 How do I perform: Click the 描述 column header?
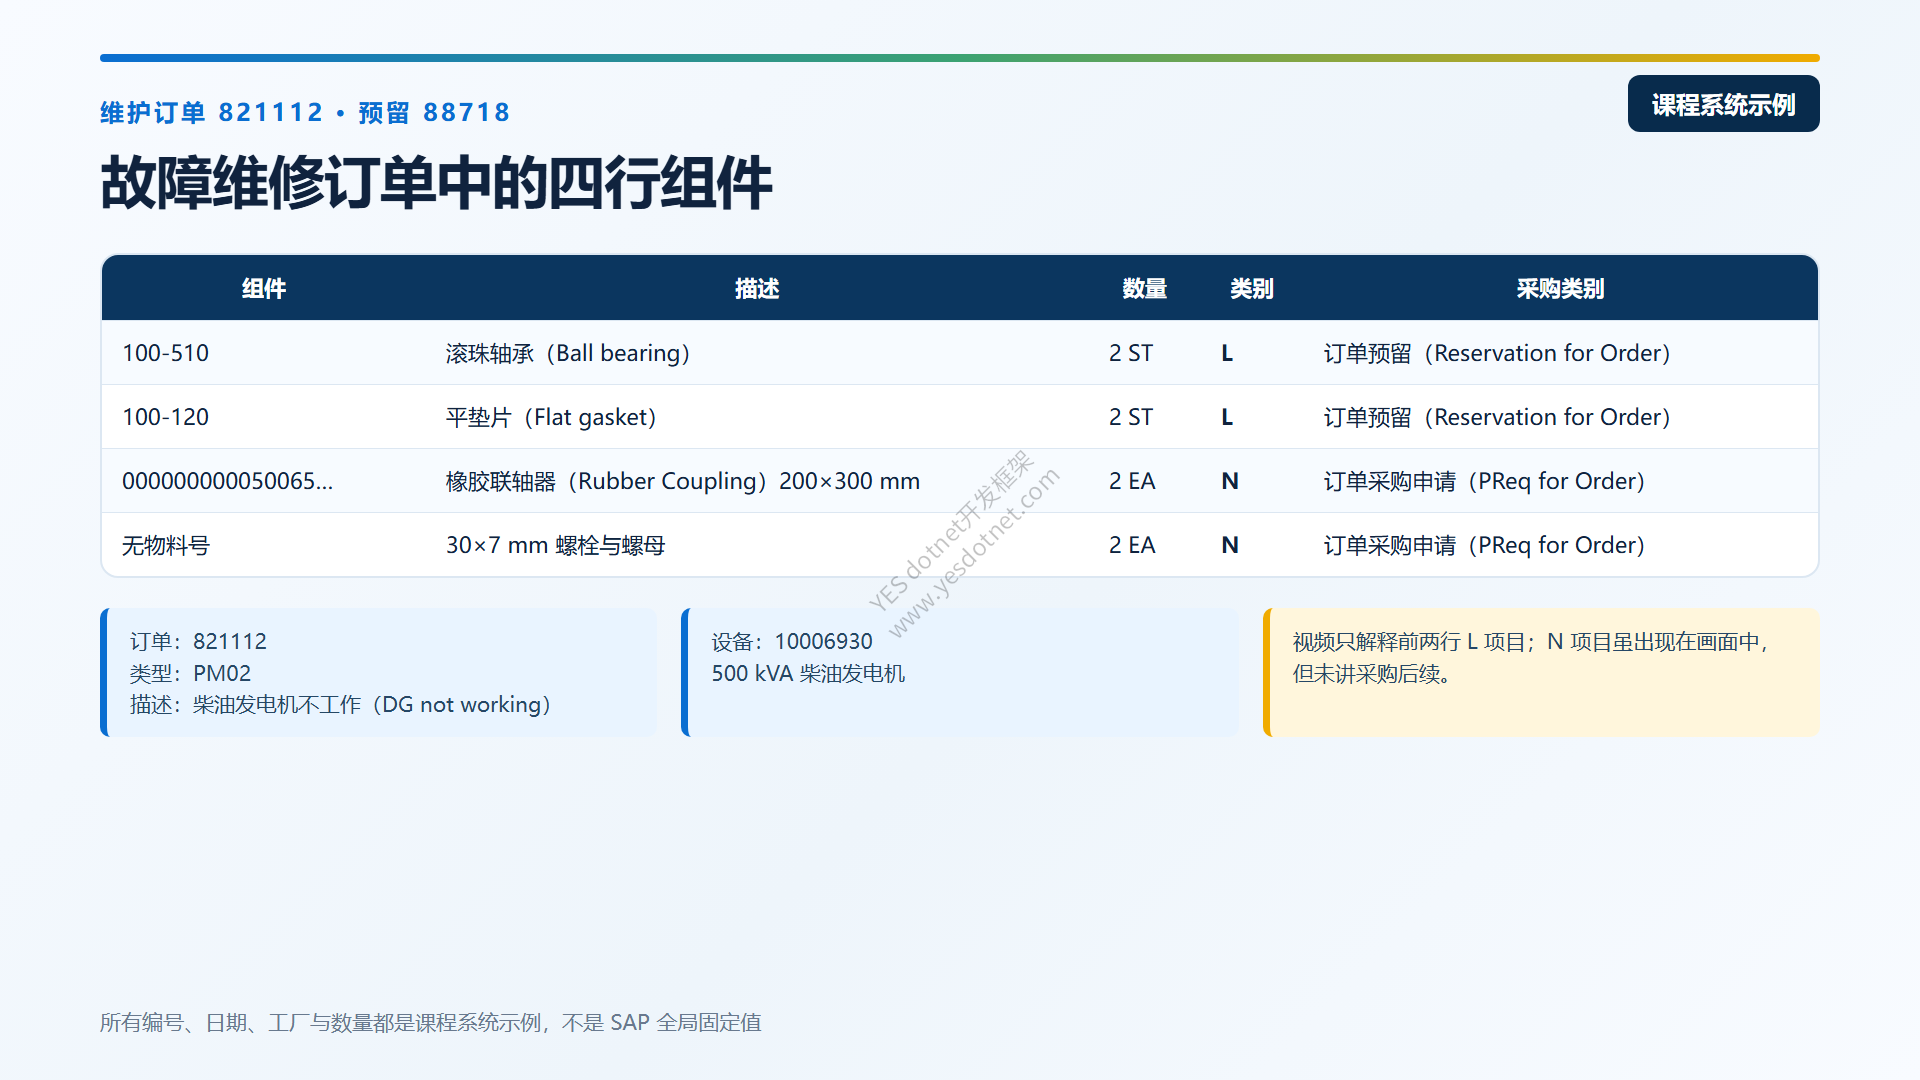[757, 289]
